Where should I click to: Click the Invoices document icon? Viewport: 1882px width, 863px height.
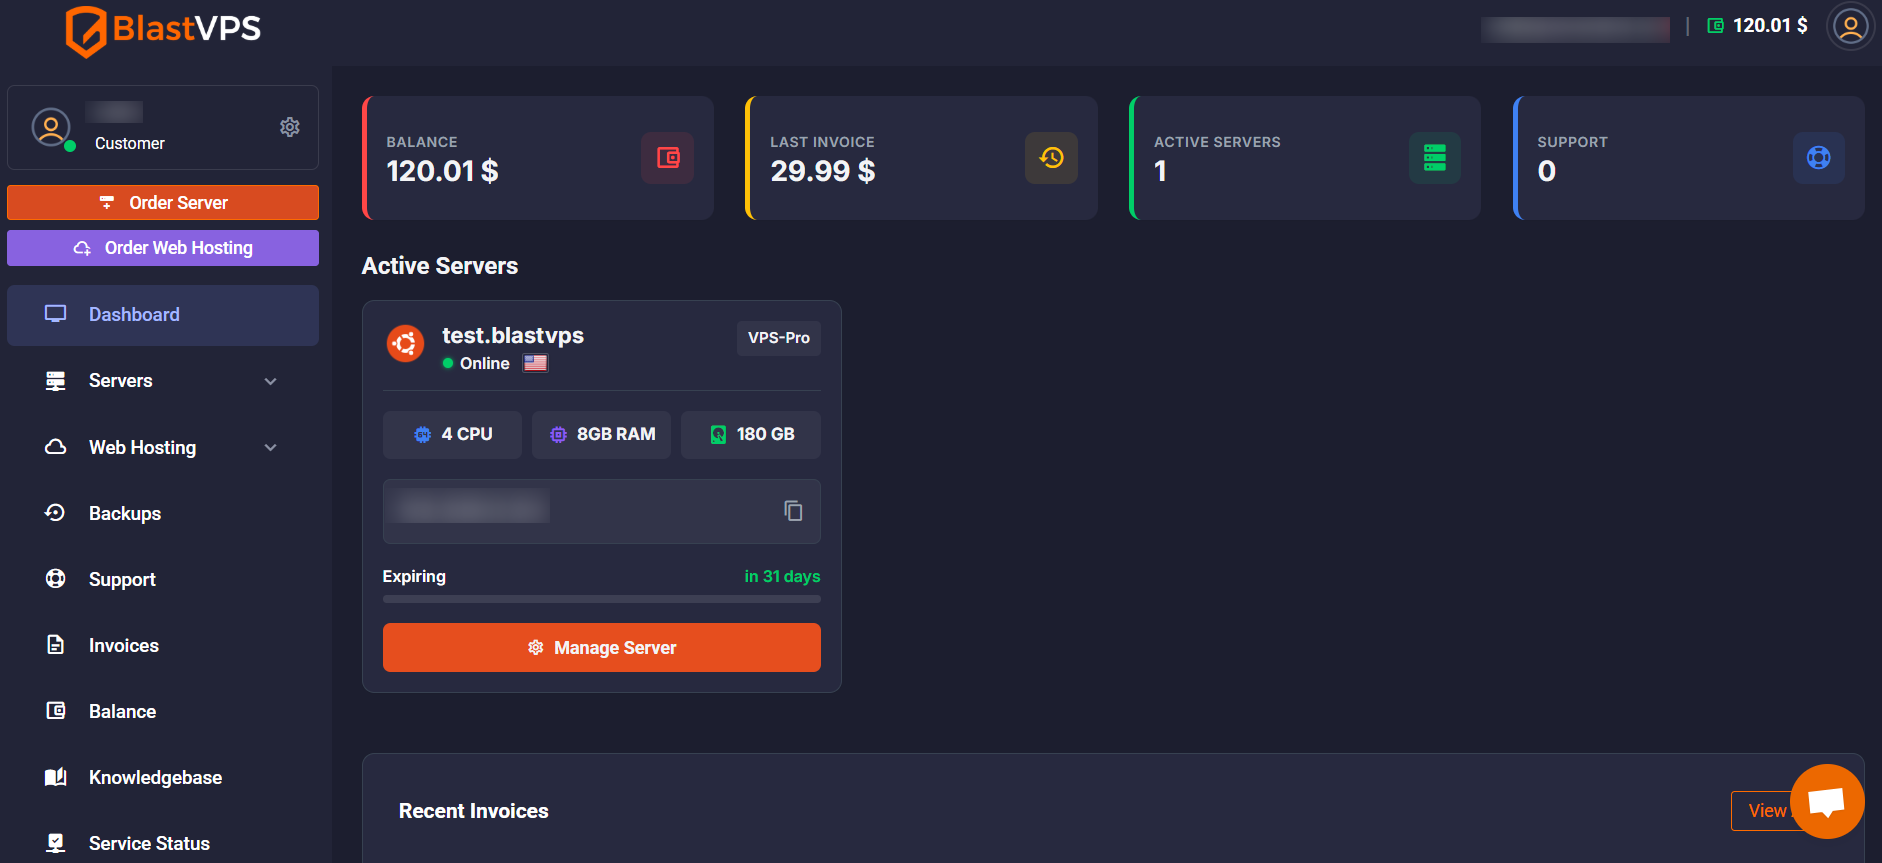(56, 645)
